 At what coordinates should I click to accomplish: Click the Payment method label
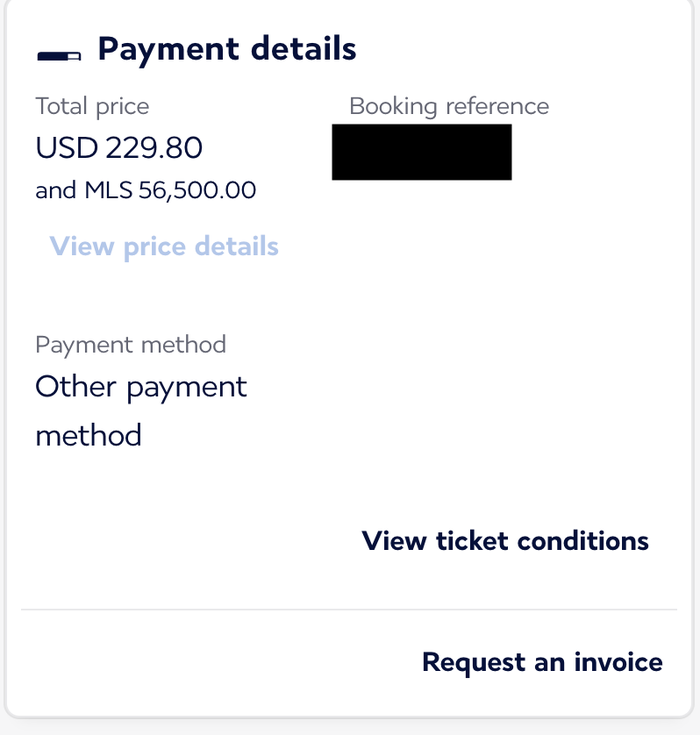131,345
